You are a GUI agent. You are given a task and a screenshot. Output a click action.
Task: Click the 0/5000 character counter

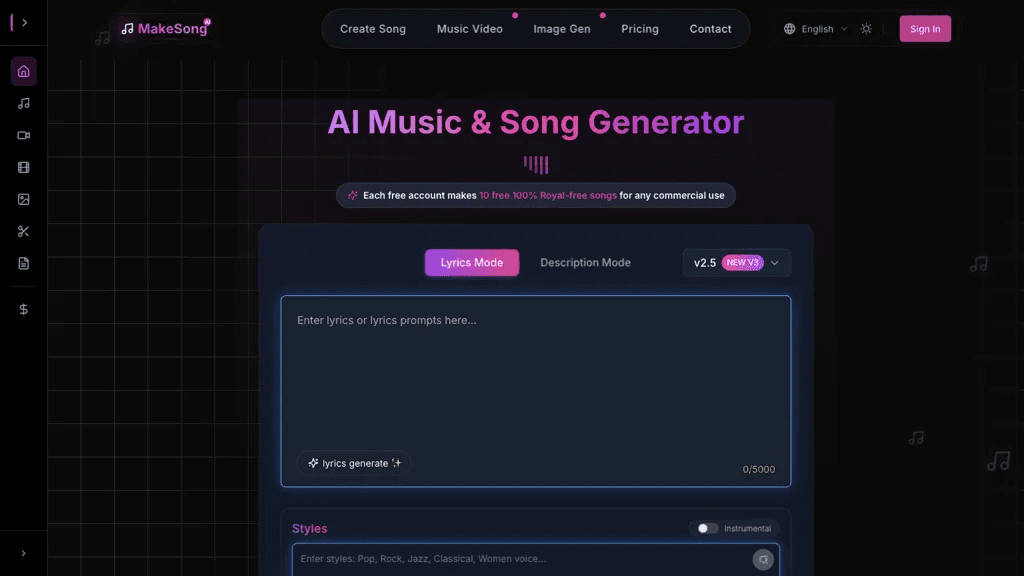758,470
